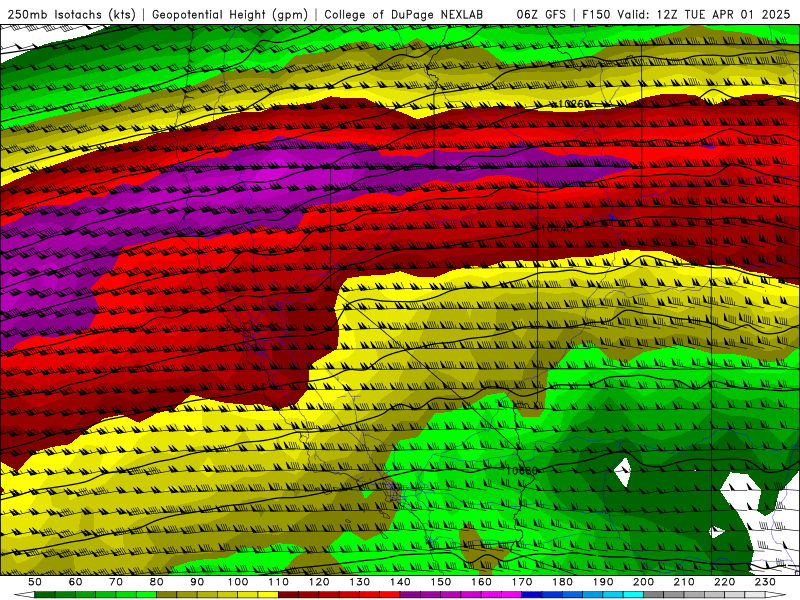Click the 160 value on the color scale

(481, 582)
